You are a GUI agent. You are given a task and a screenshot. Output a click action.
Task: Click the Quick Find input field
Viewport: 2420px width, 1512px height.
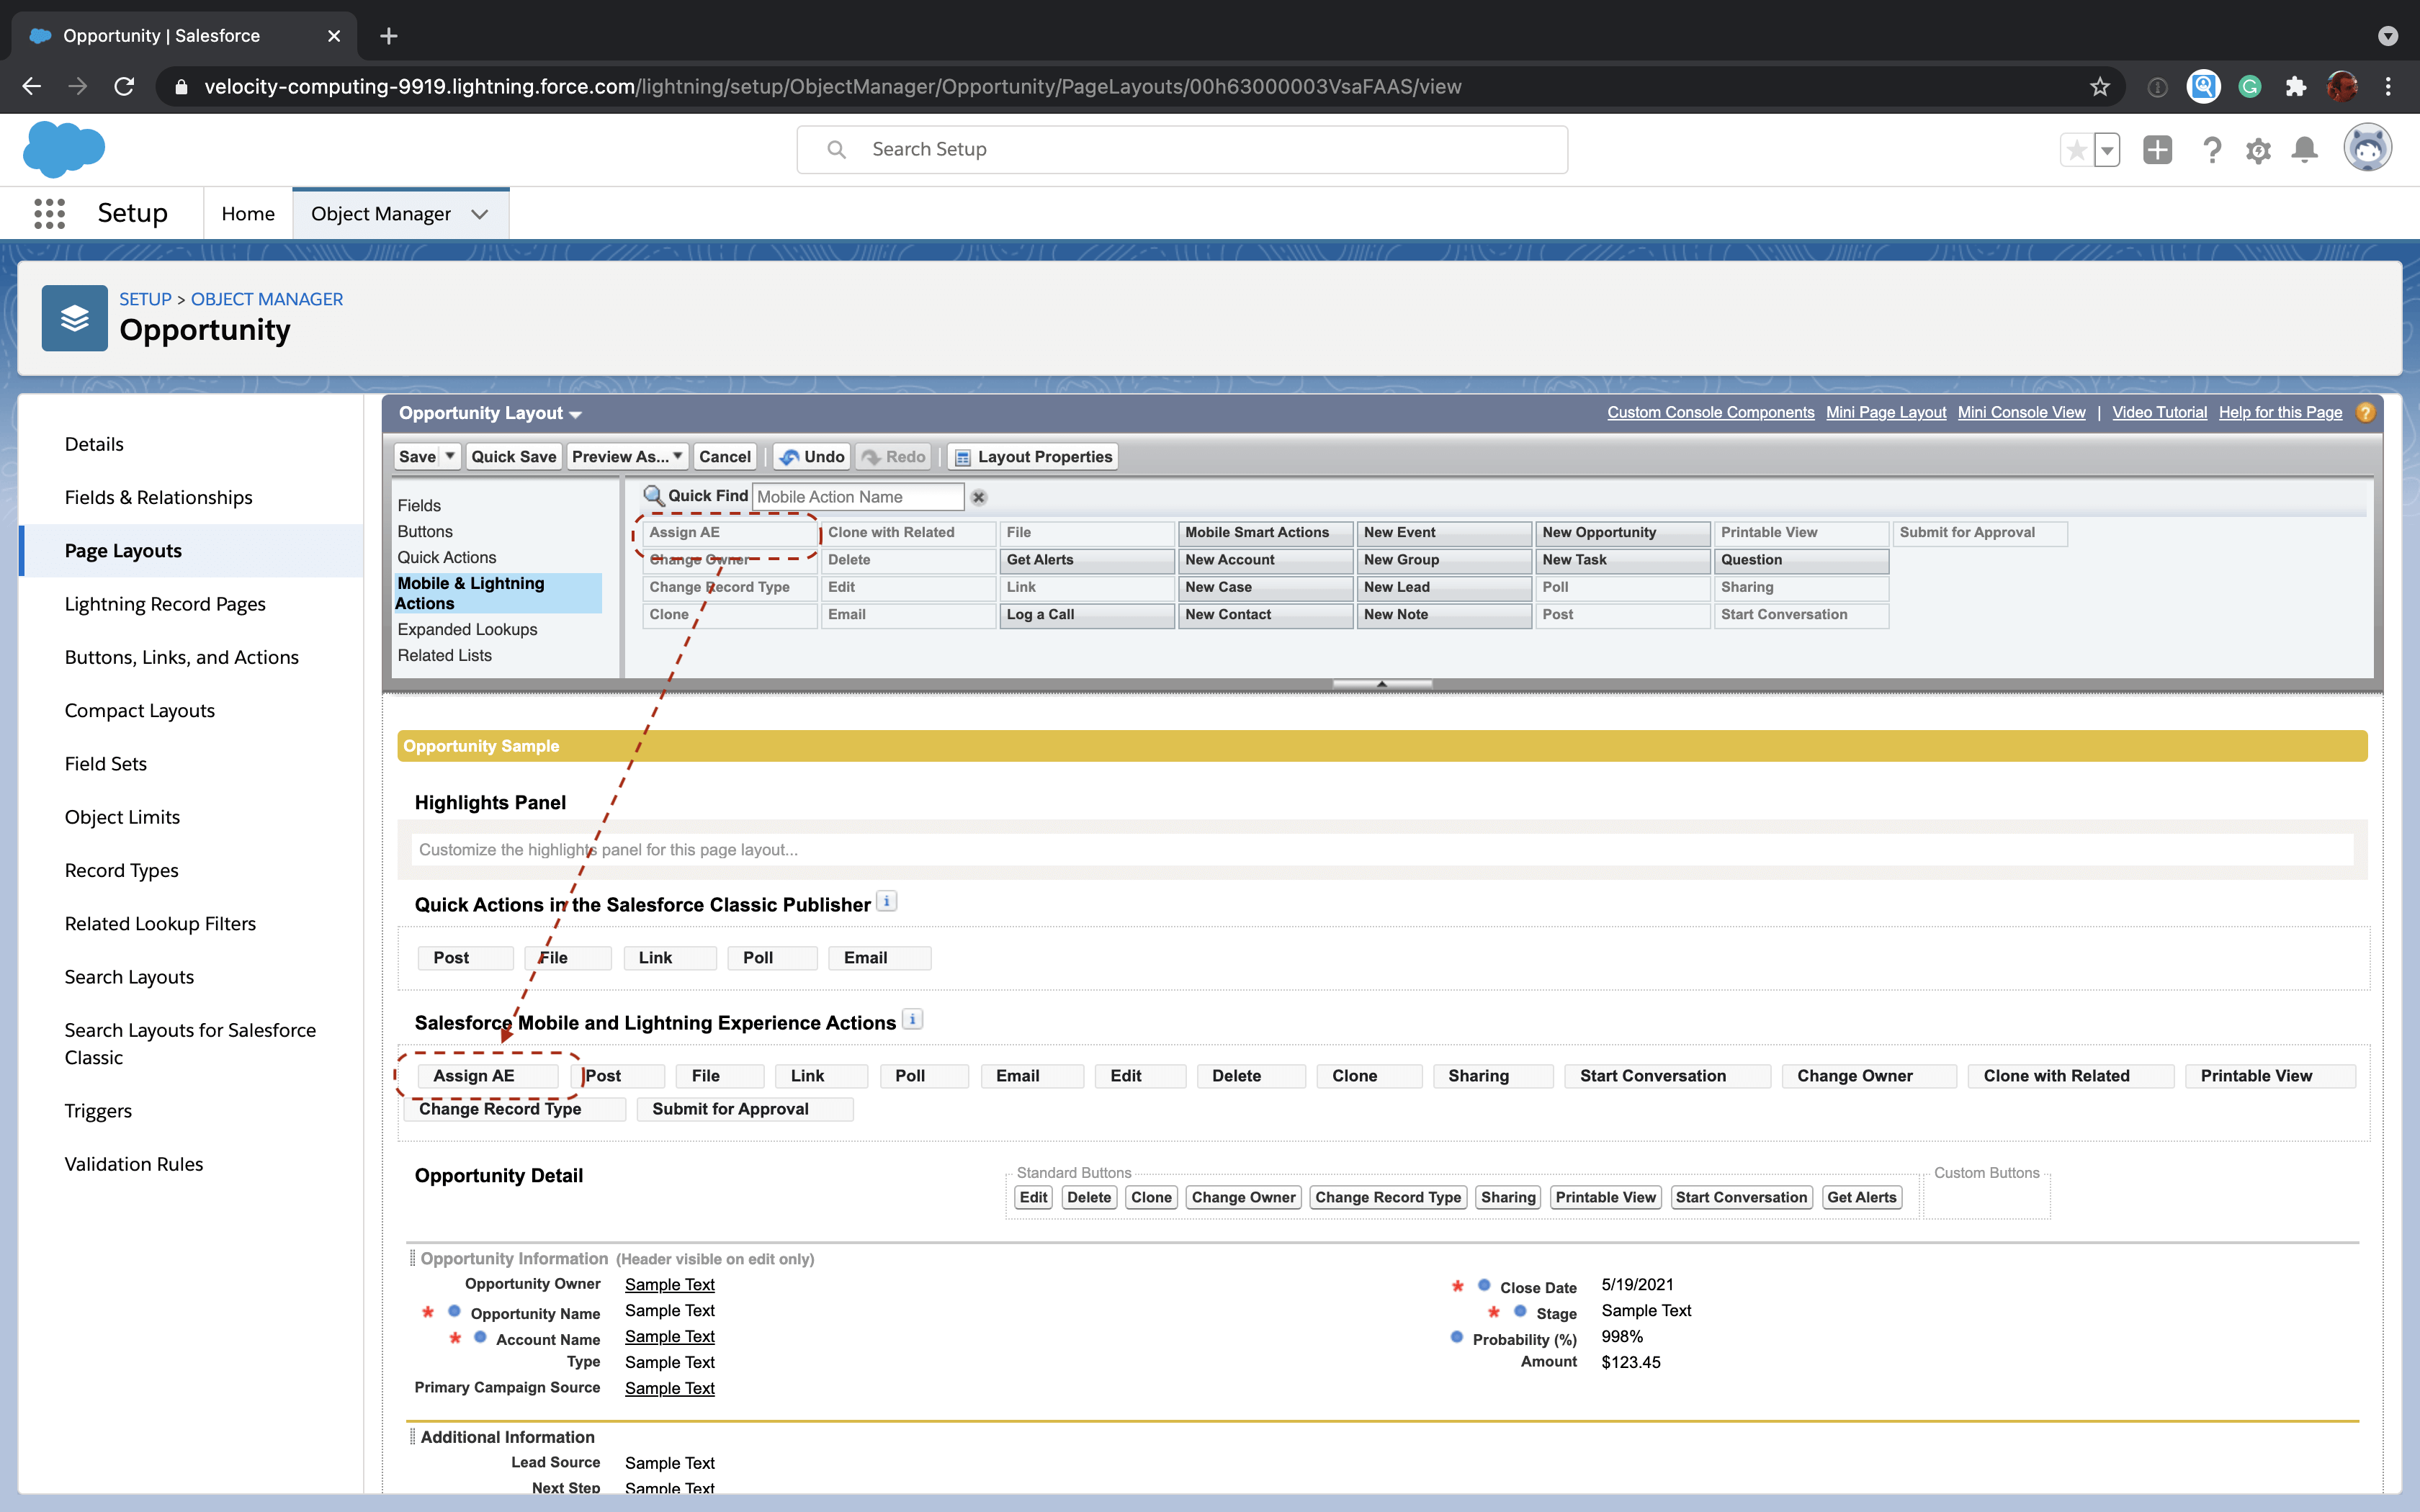(x=859, y=497)
